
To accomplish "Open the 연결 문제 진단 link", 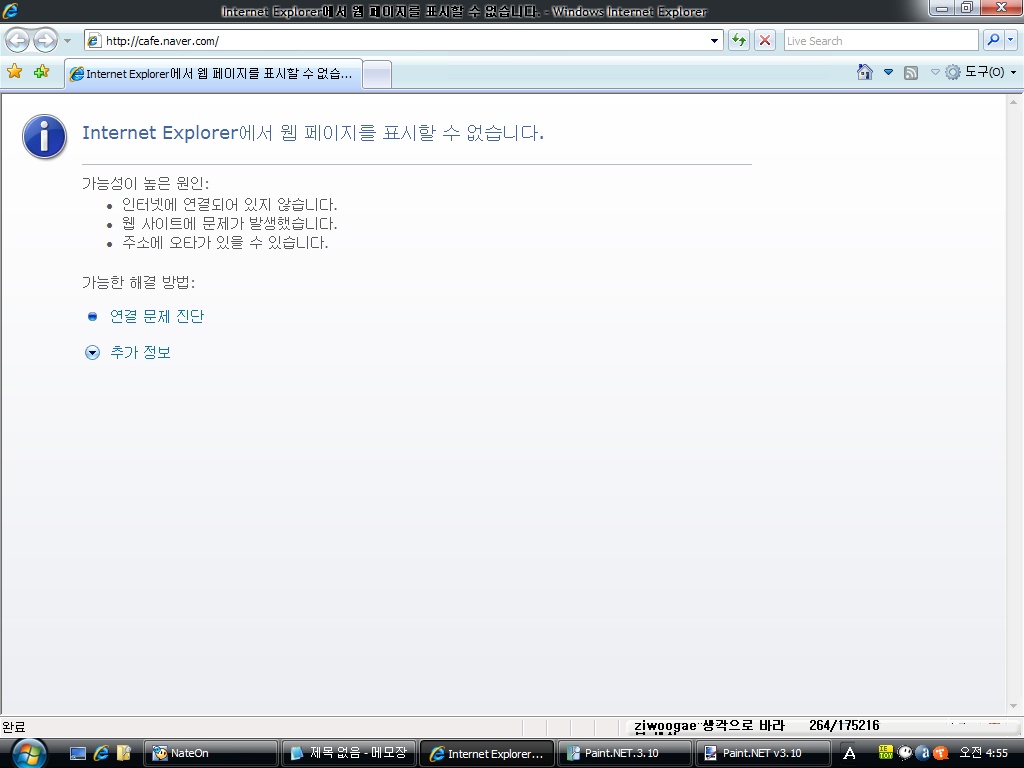I will (157, 316).
